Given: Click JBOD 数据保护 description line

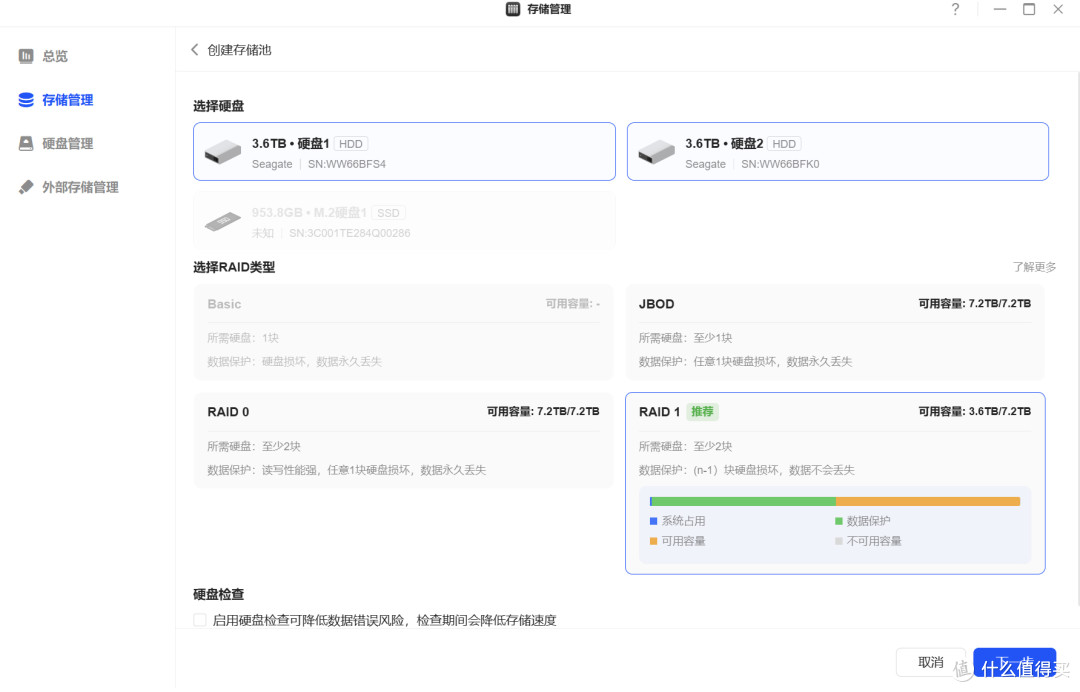Looking at the screenshot, I should click(745, 361).
